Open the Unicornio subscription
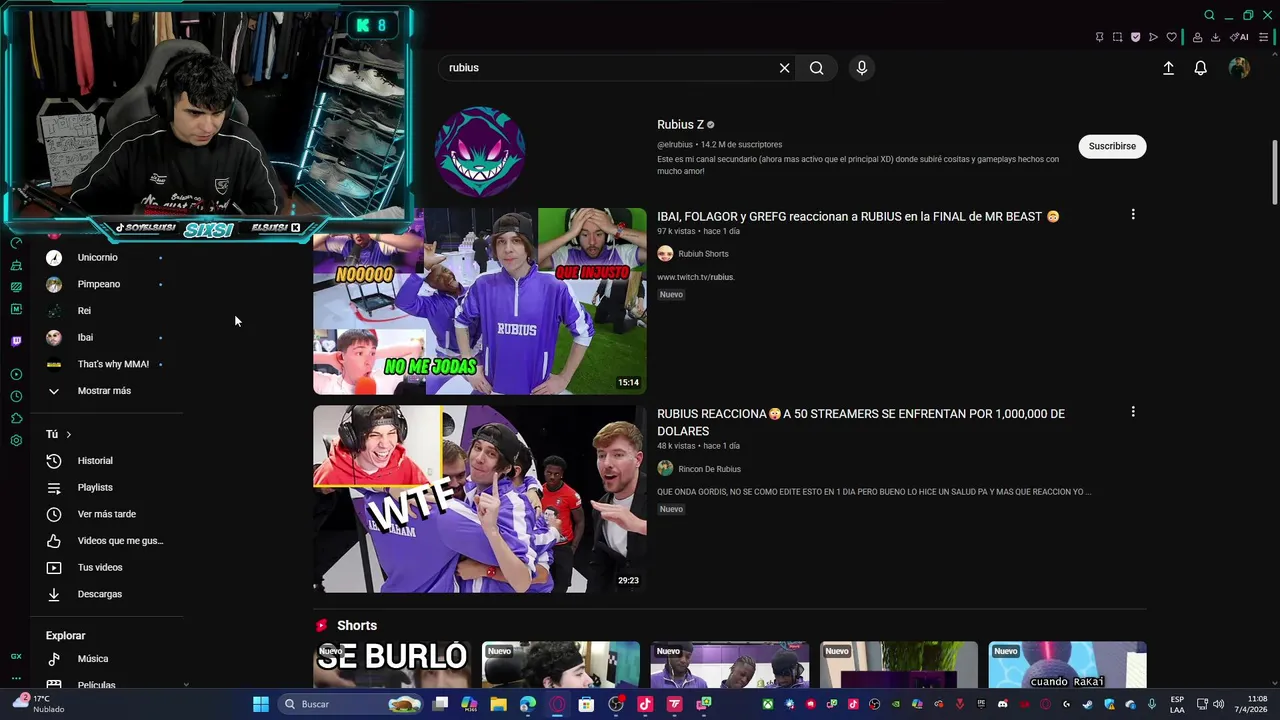 tap(106, 257)
